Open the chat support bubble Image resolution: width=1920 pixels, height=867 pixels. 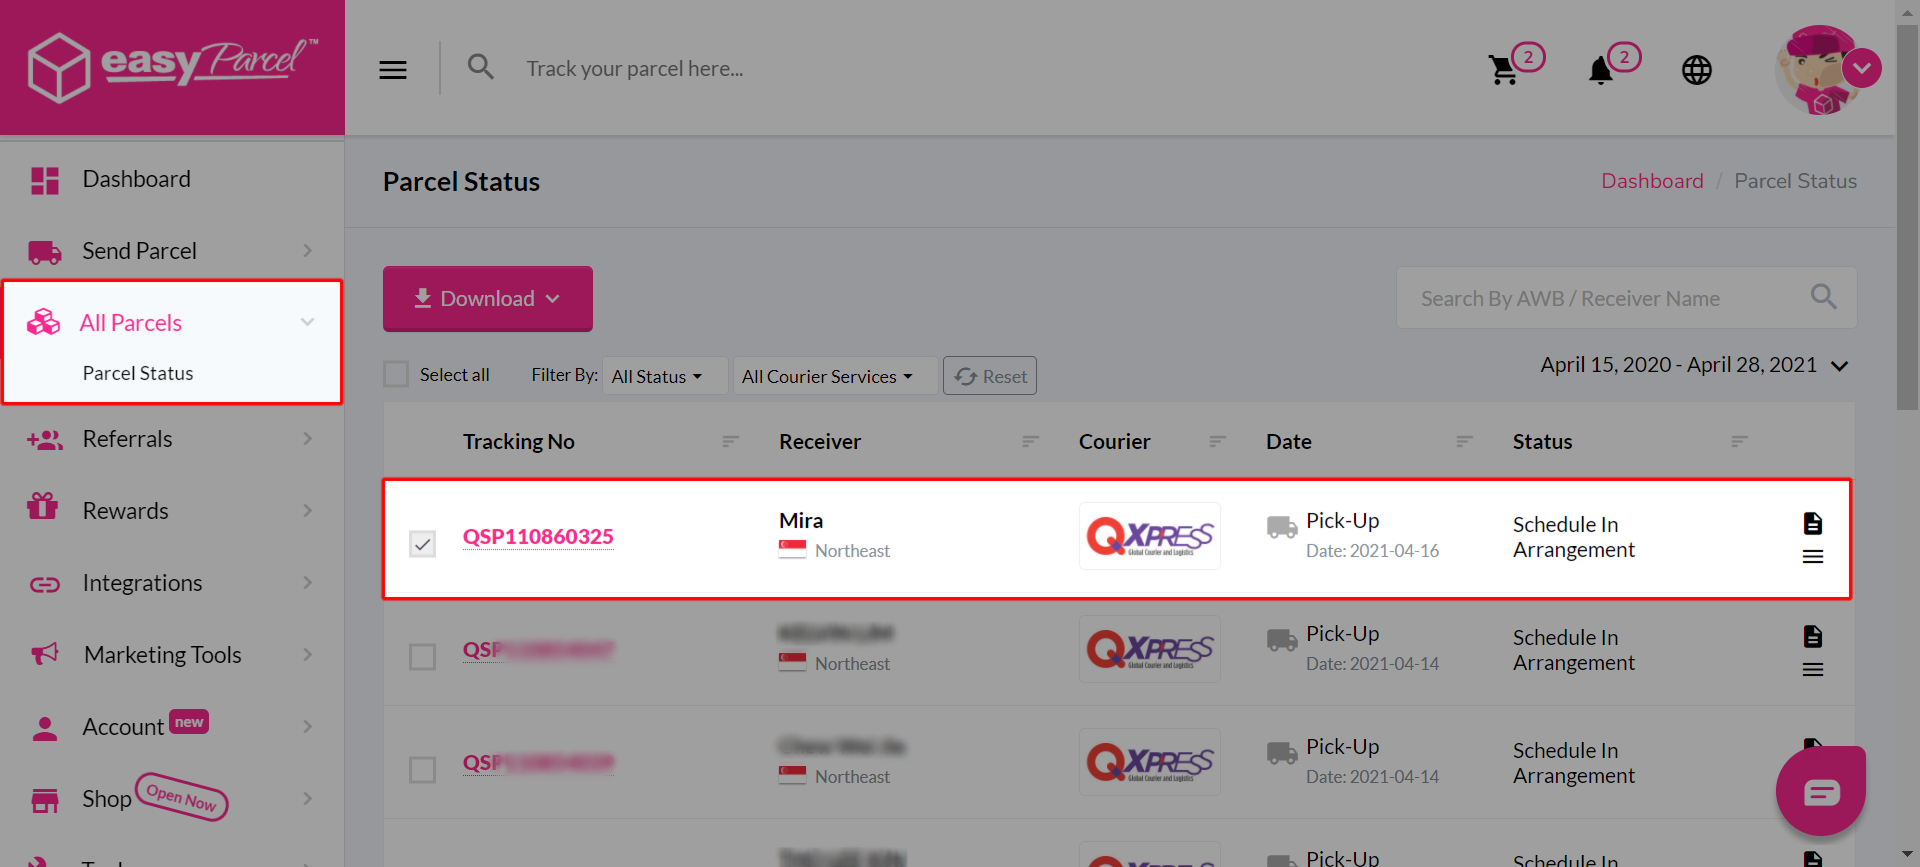point(1821,792)
